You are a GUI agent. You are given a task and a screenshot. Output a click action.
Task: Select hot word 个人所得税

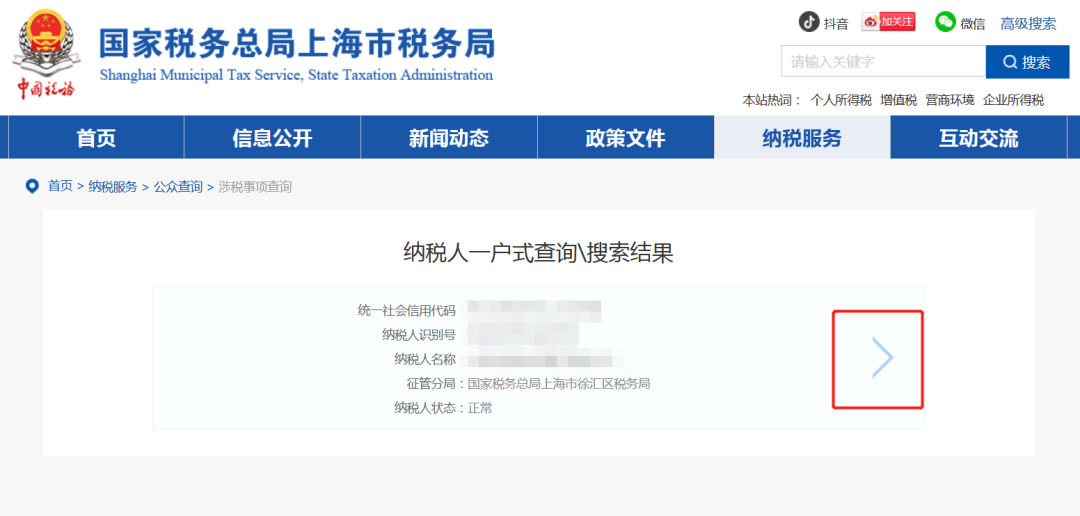point(840,101)
